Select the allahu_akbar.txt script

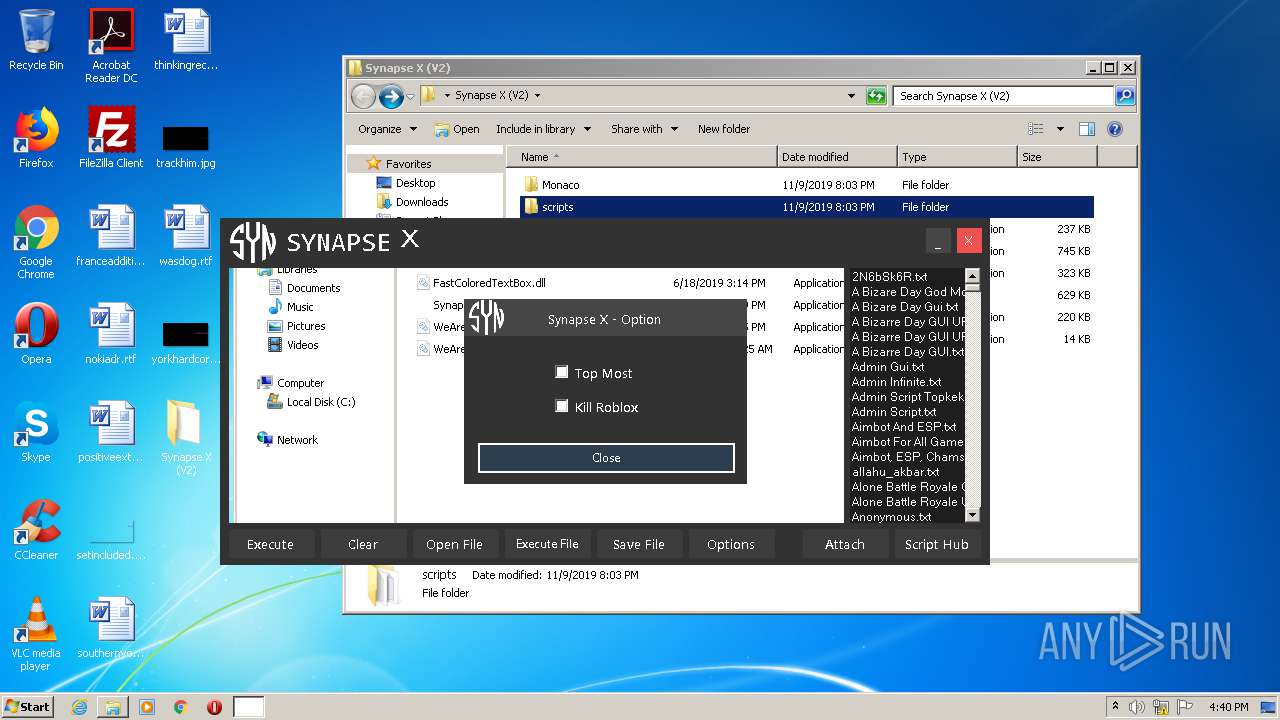[895, 471]
